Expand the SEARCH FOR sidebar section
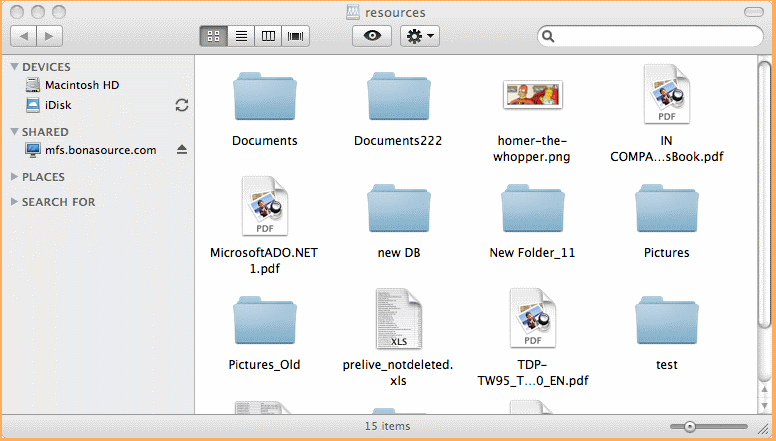Viewport: 776px width, 441px height. click(x=14, y=202)
